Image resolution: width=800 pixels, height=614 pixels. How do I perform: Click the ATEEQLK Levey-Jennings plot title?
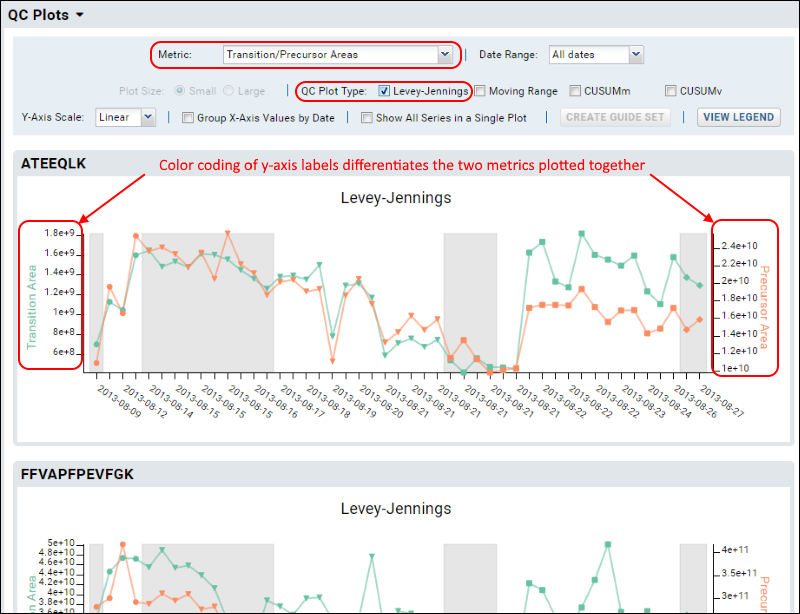[396, 198]
